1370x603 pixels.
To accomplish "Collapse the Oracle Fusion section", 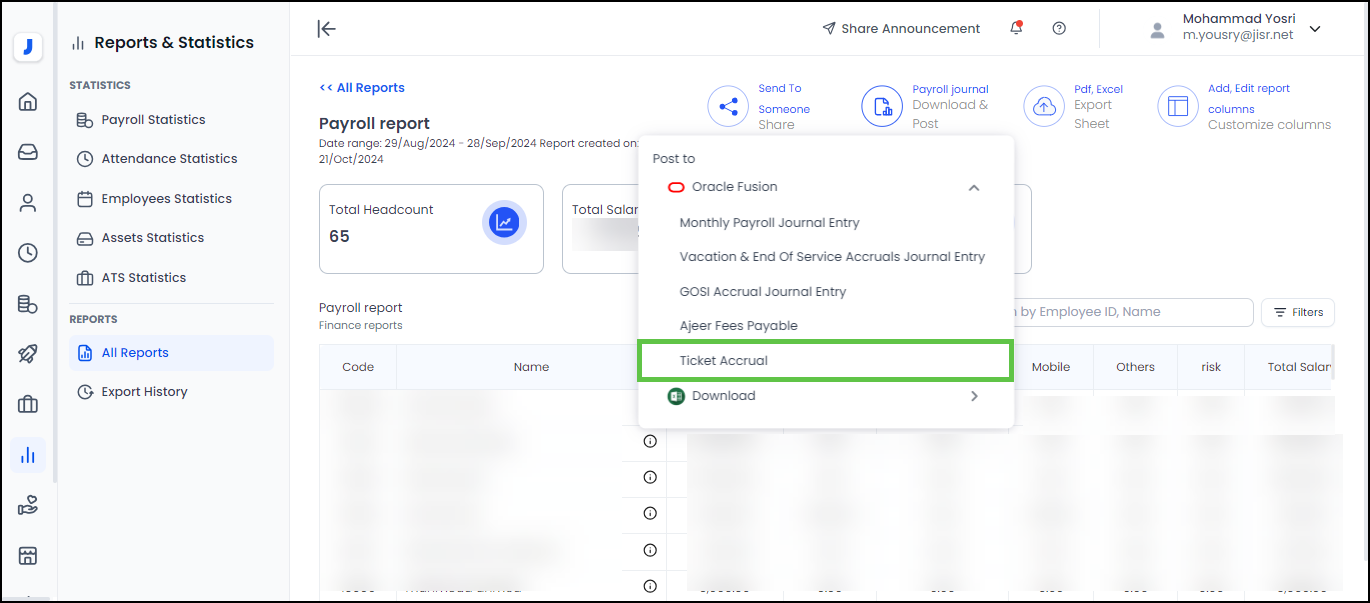I will pos(973,187).
